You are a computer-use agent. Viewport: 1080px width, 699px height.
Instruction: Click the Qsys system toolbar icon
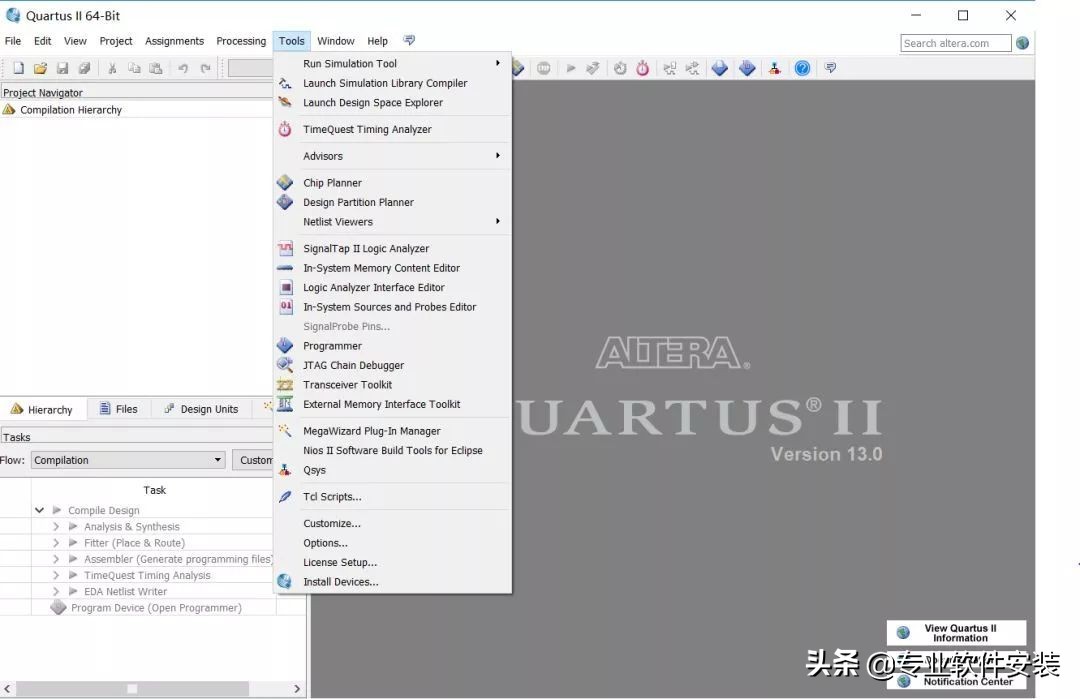775,68
